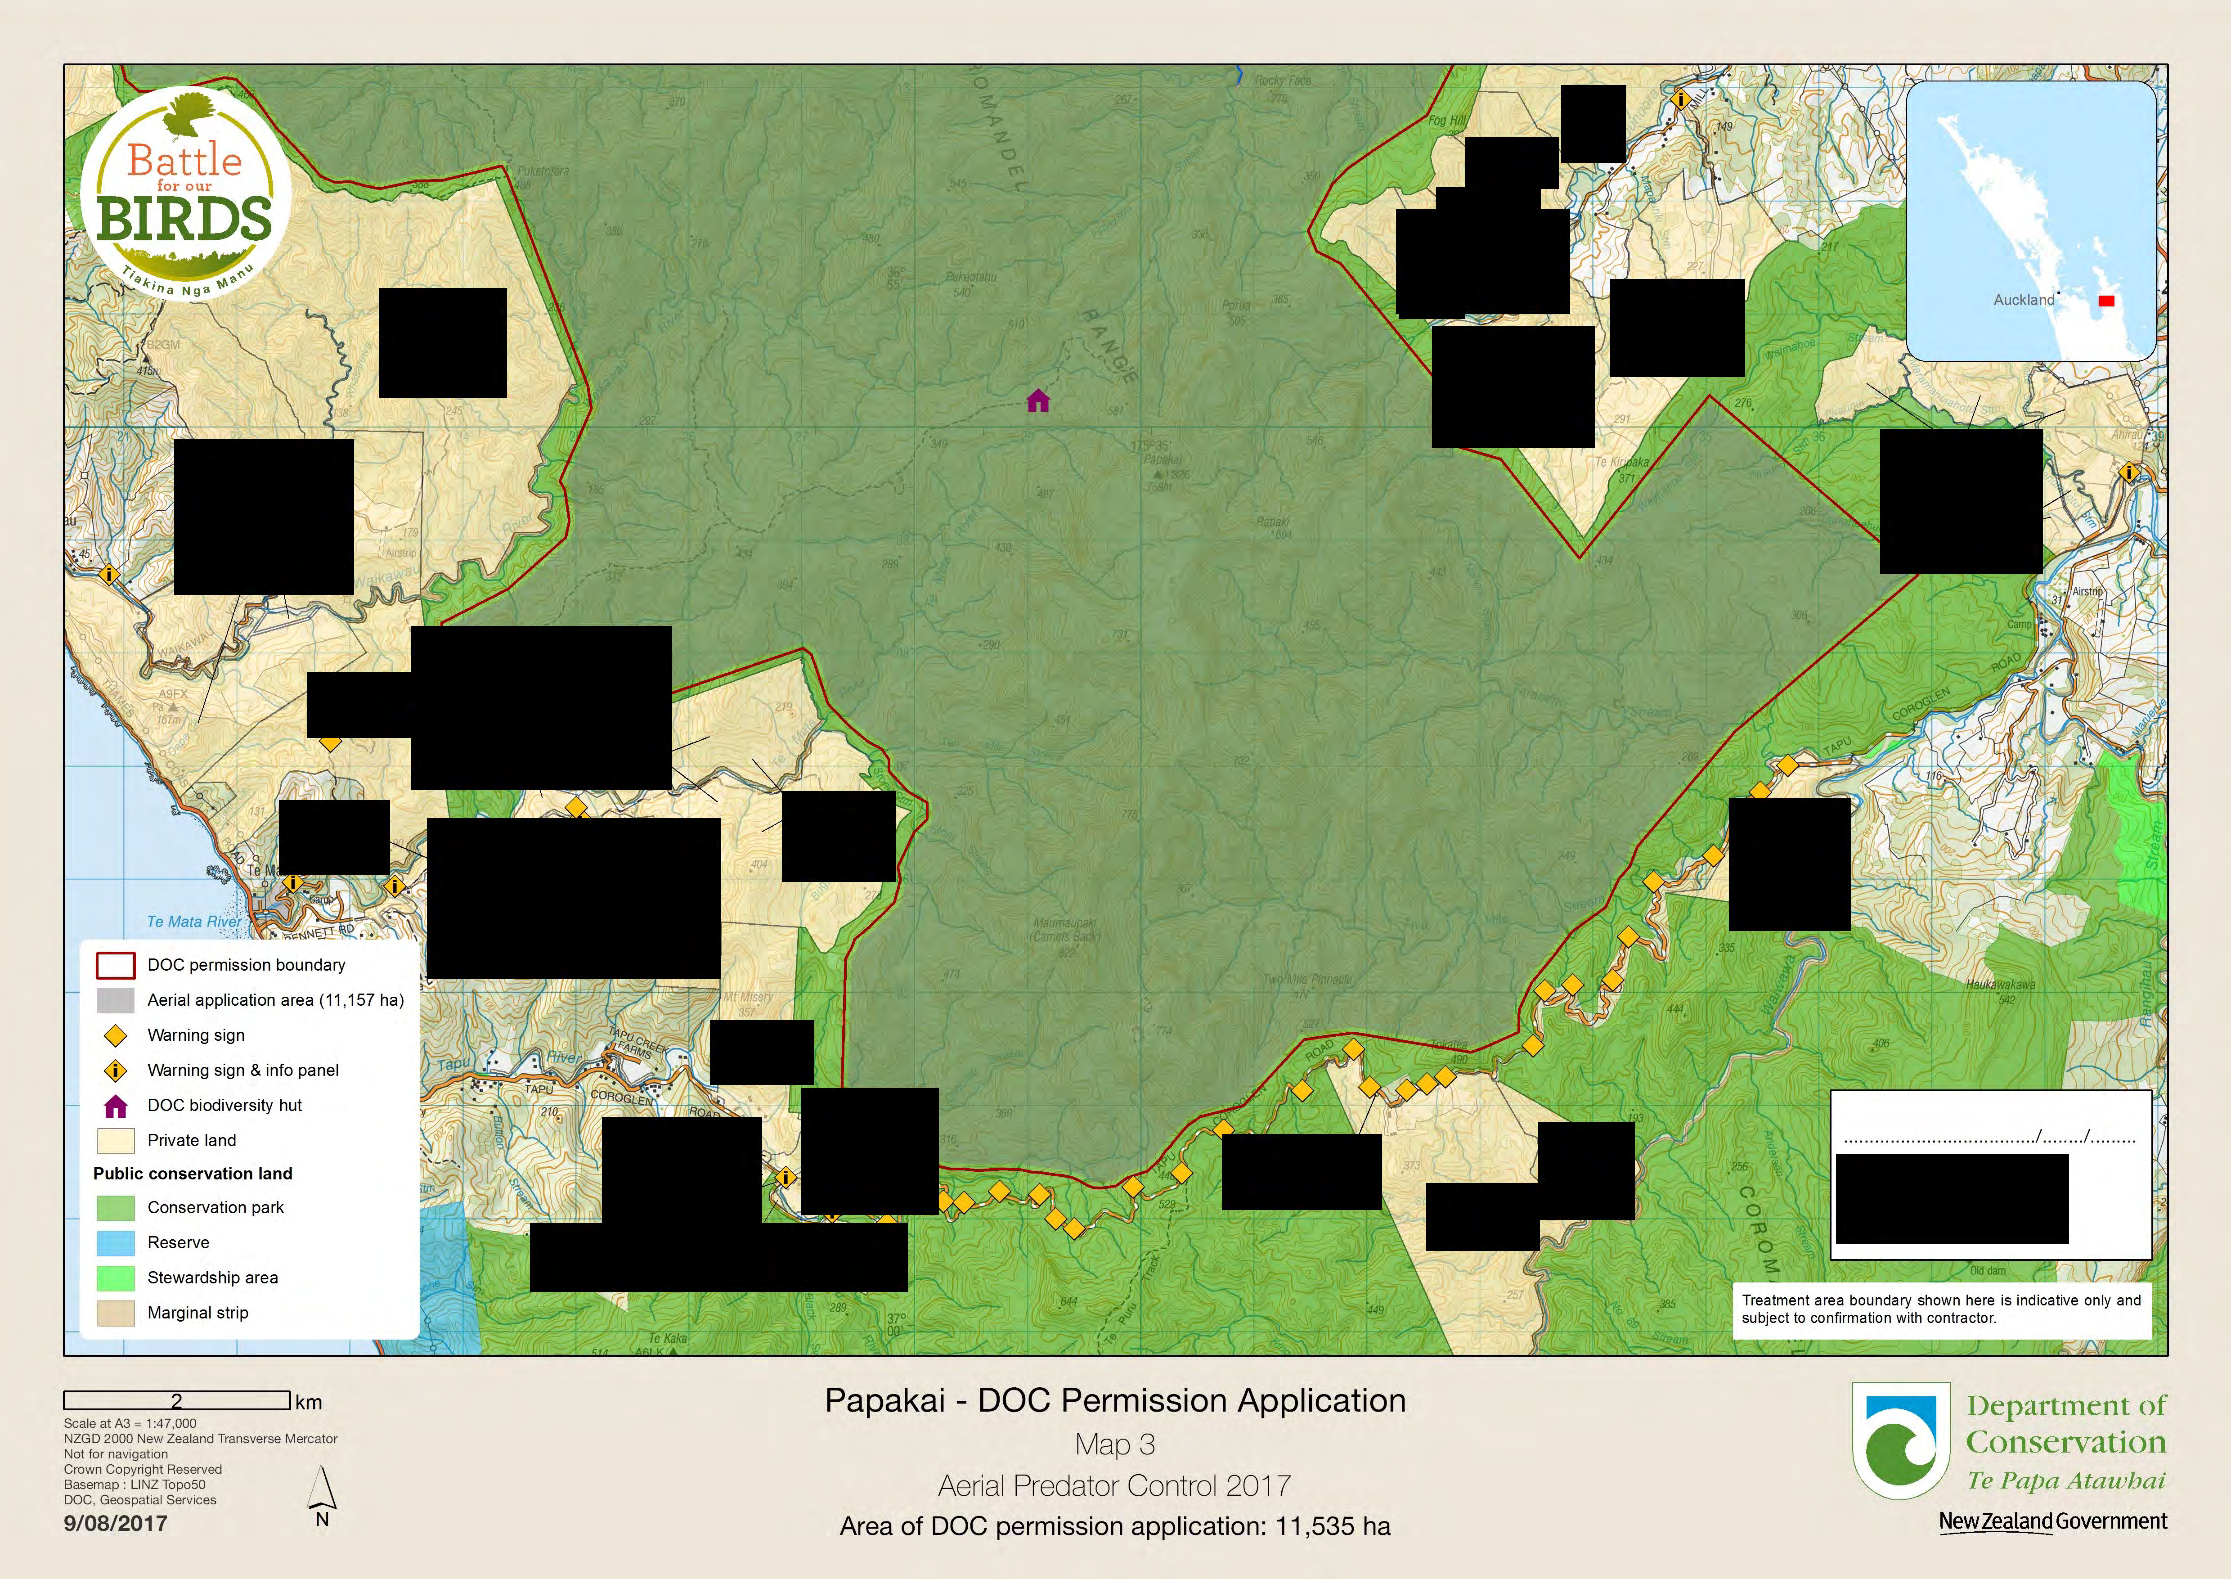Click the 'Maumaupaki (Camels Back)' map label

(x=1064, y=930)
